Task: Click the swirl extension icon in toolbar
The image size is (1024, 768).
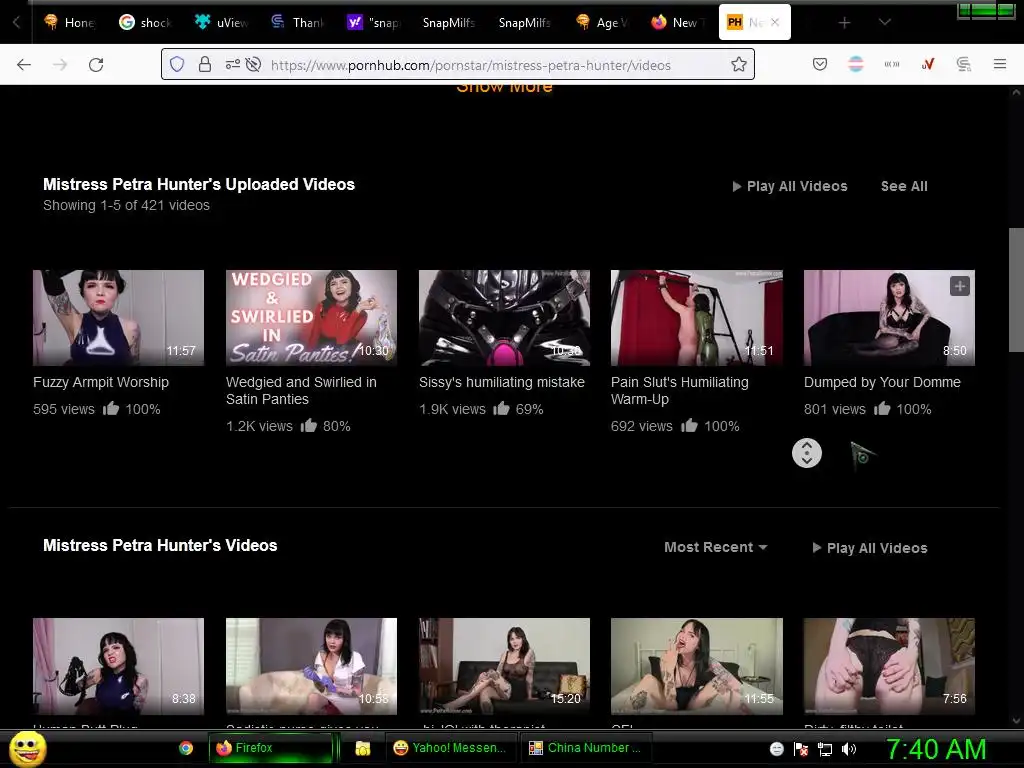Action: (963, 64)
